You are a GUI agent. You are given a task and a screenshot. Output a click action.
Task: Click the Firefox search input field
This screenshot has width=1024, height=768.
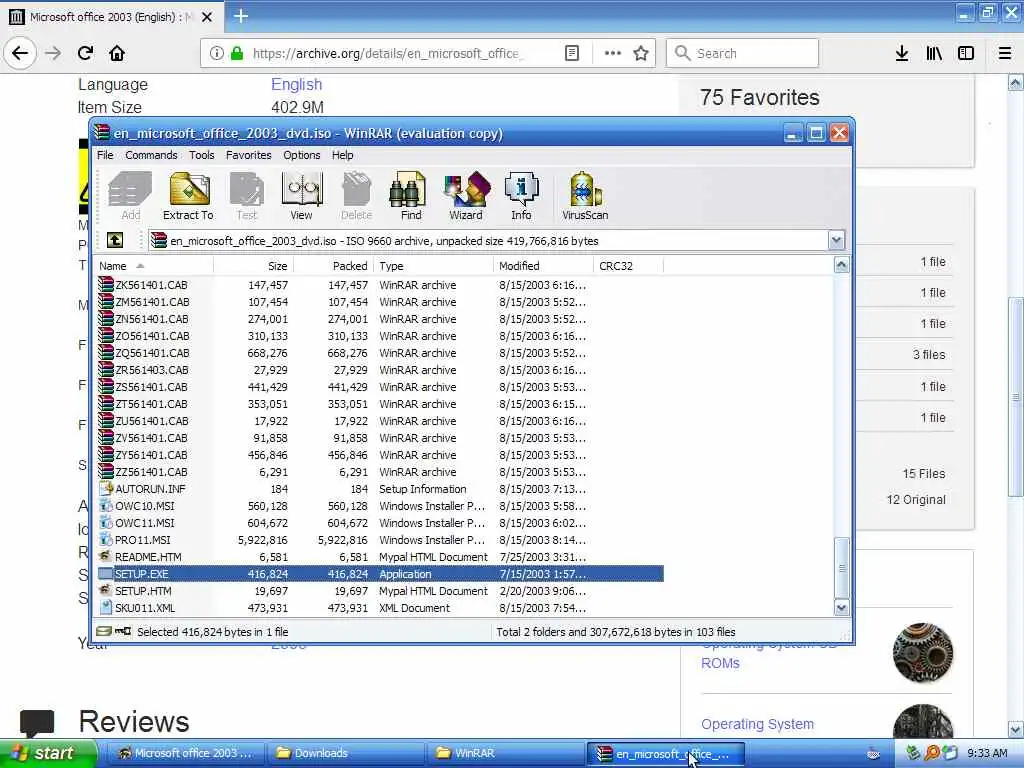(742, 53)
